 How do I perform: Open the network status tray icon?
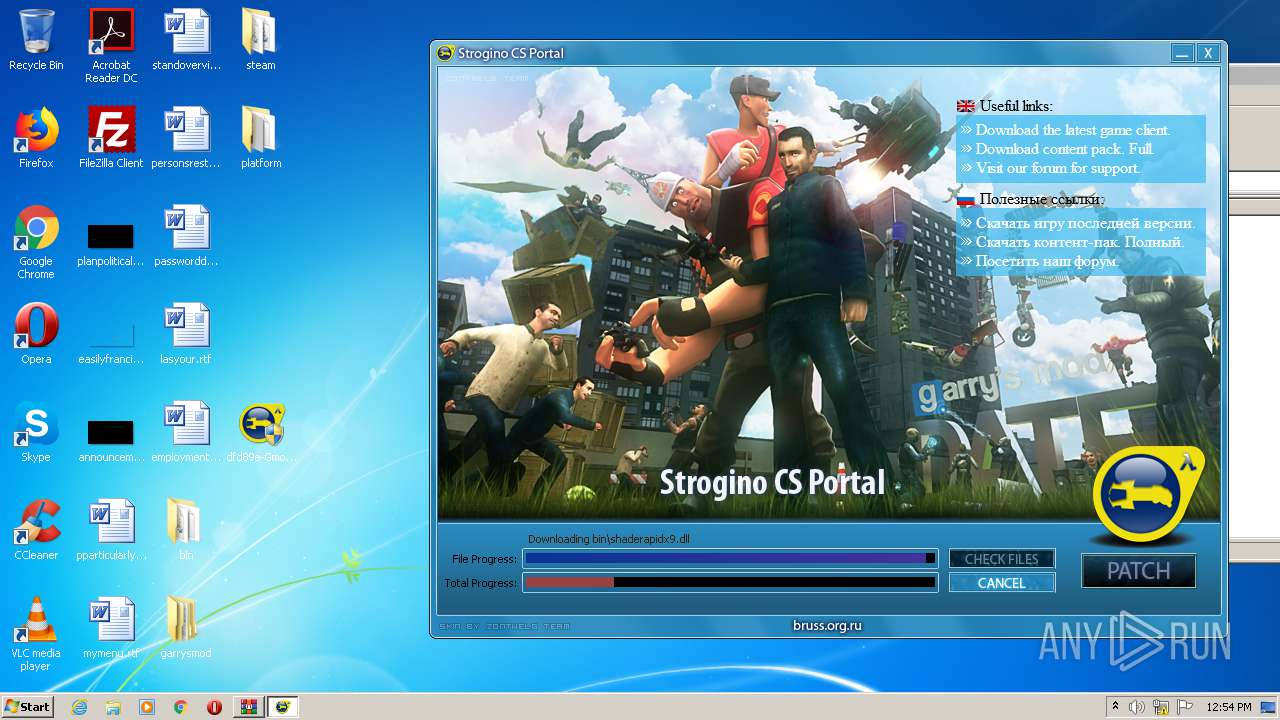(x=1161, y=707)
